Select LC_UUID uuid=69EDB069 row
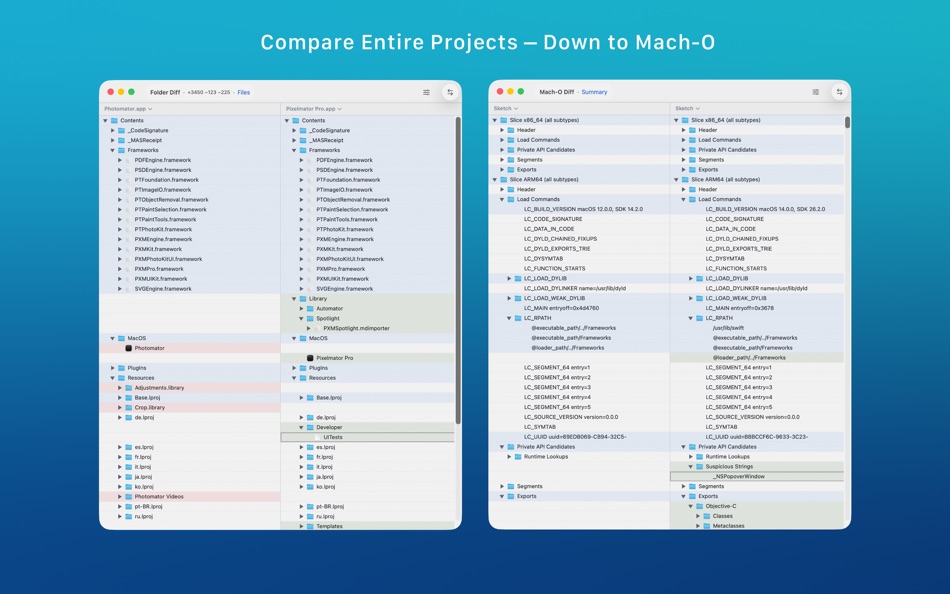 click(579, 436)
